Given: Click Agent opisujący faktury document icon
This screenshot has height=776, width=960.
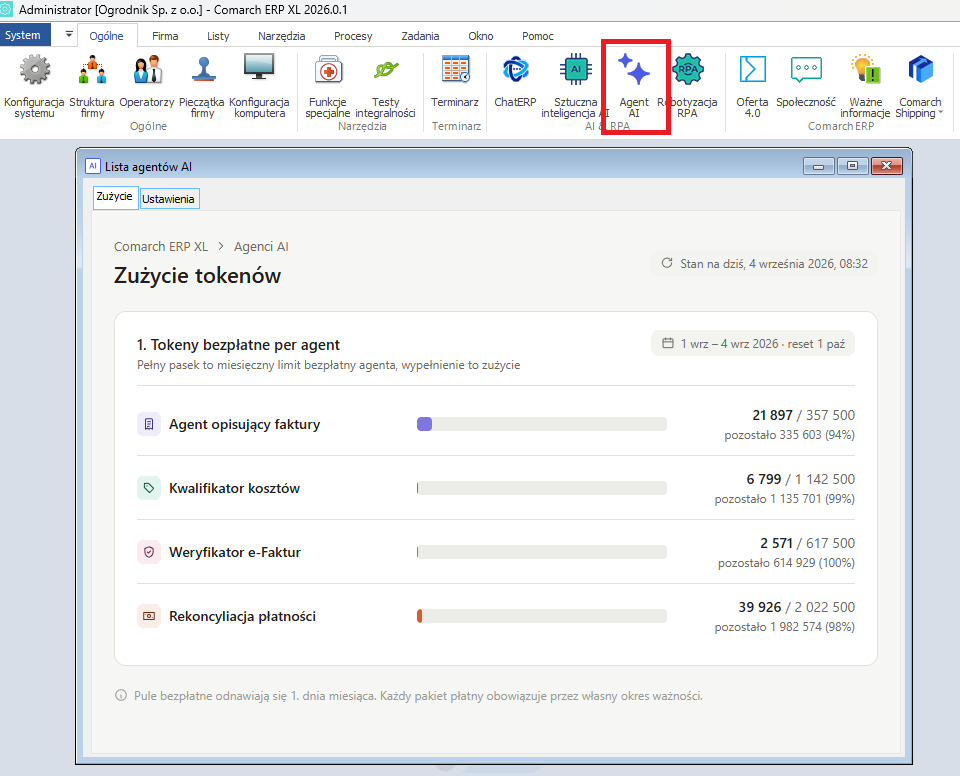Looking at the screenshot, I should point(149,424).
